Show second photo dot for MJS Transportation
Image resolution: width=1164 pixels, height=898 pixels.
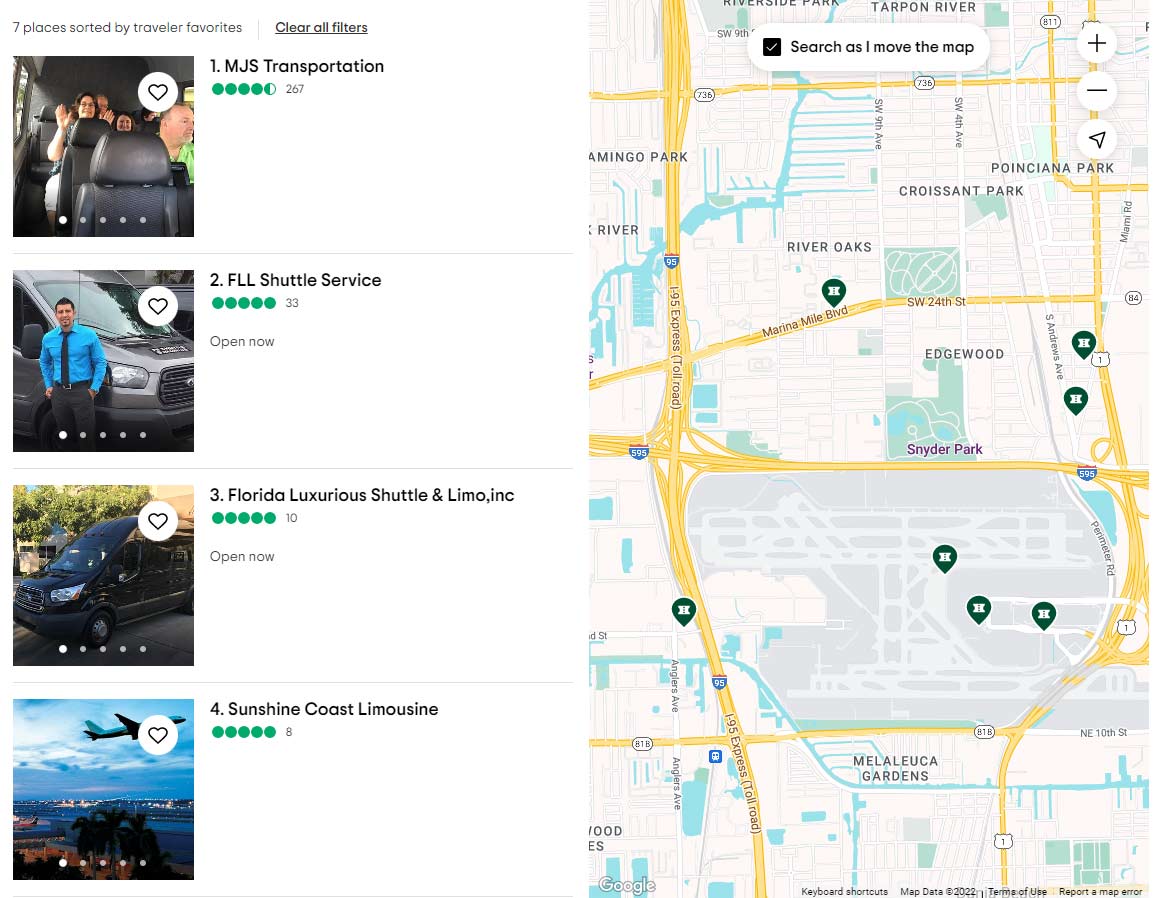(x=83, y=220)
